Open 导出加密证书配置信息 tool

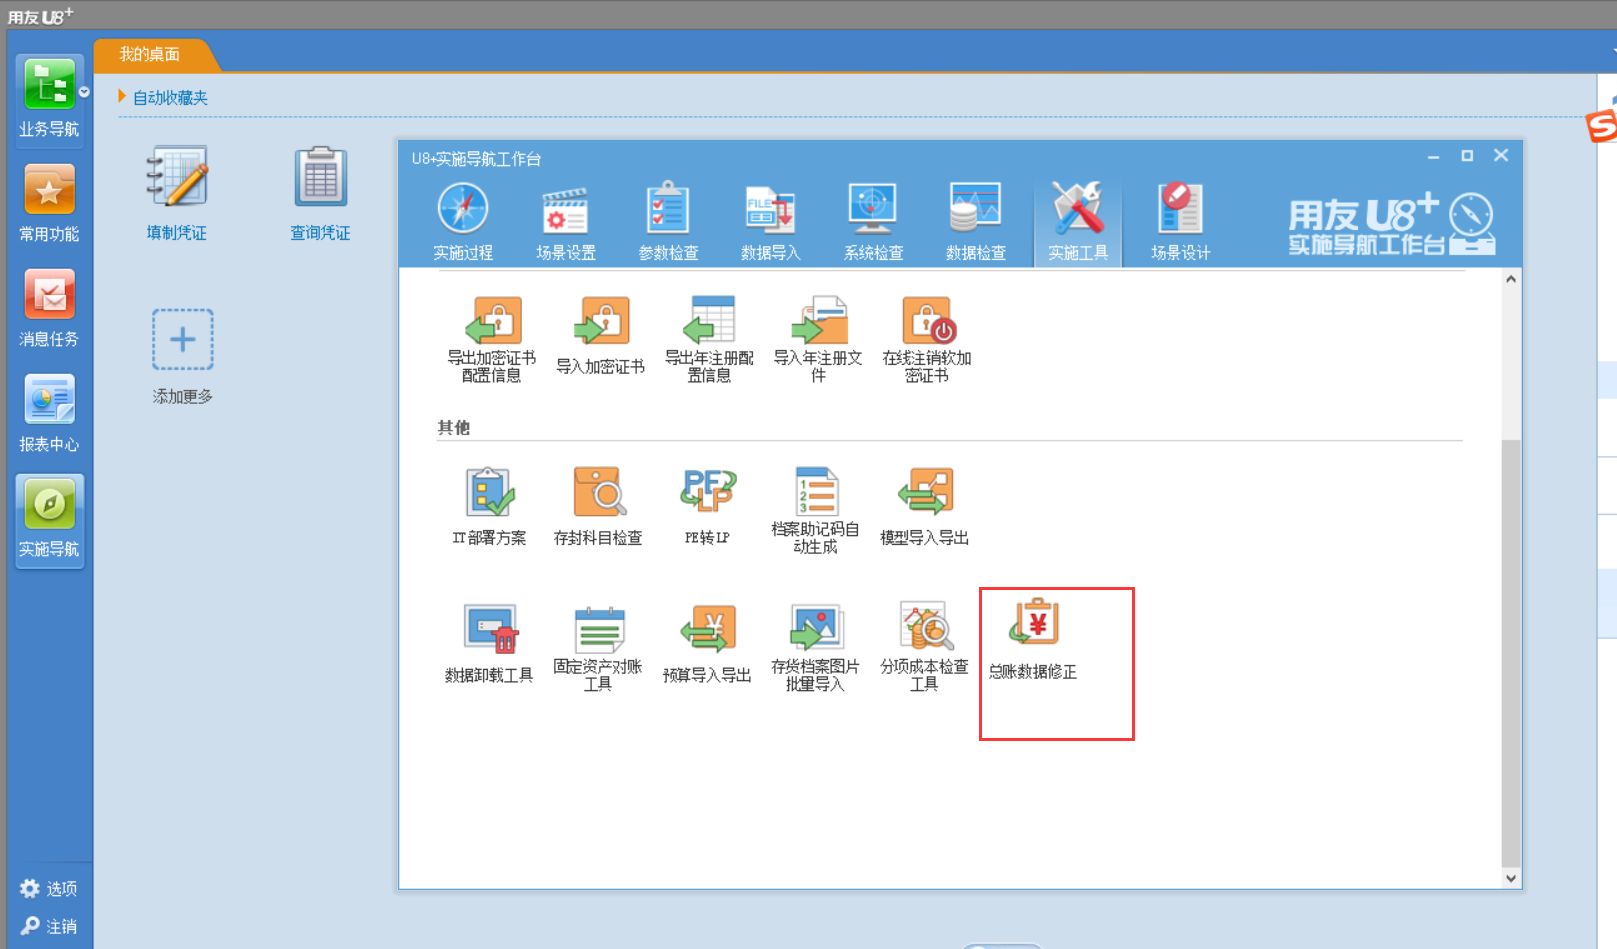491,339
